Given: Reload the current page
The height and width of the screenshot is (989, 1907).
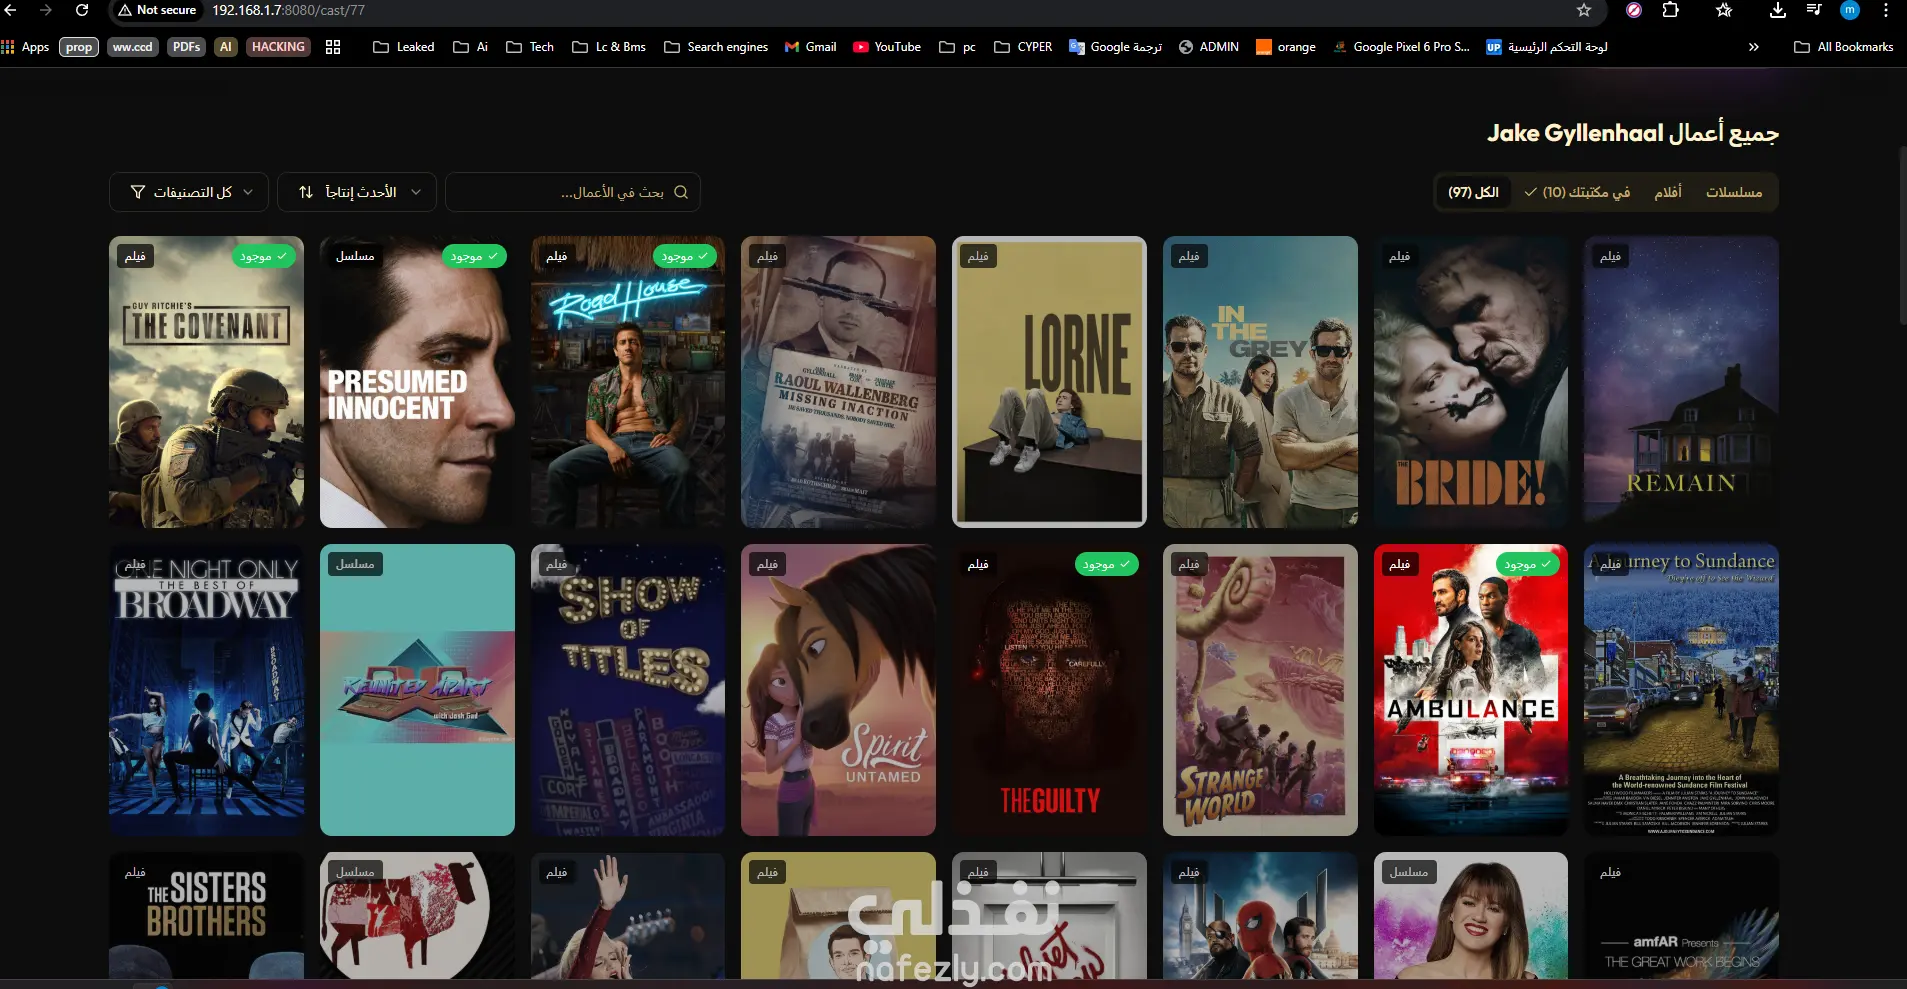Looking at the screenshot, I should pyautogui.click(x=82, y=10).
